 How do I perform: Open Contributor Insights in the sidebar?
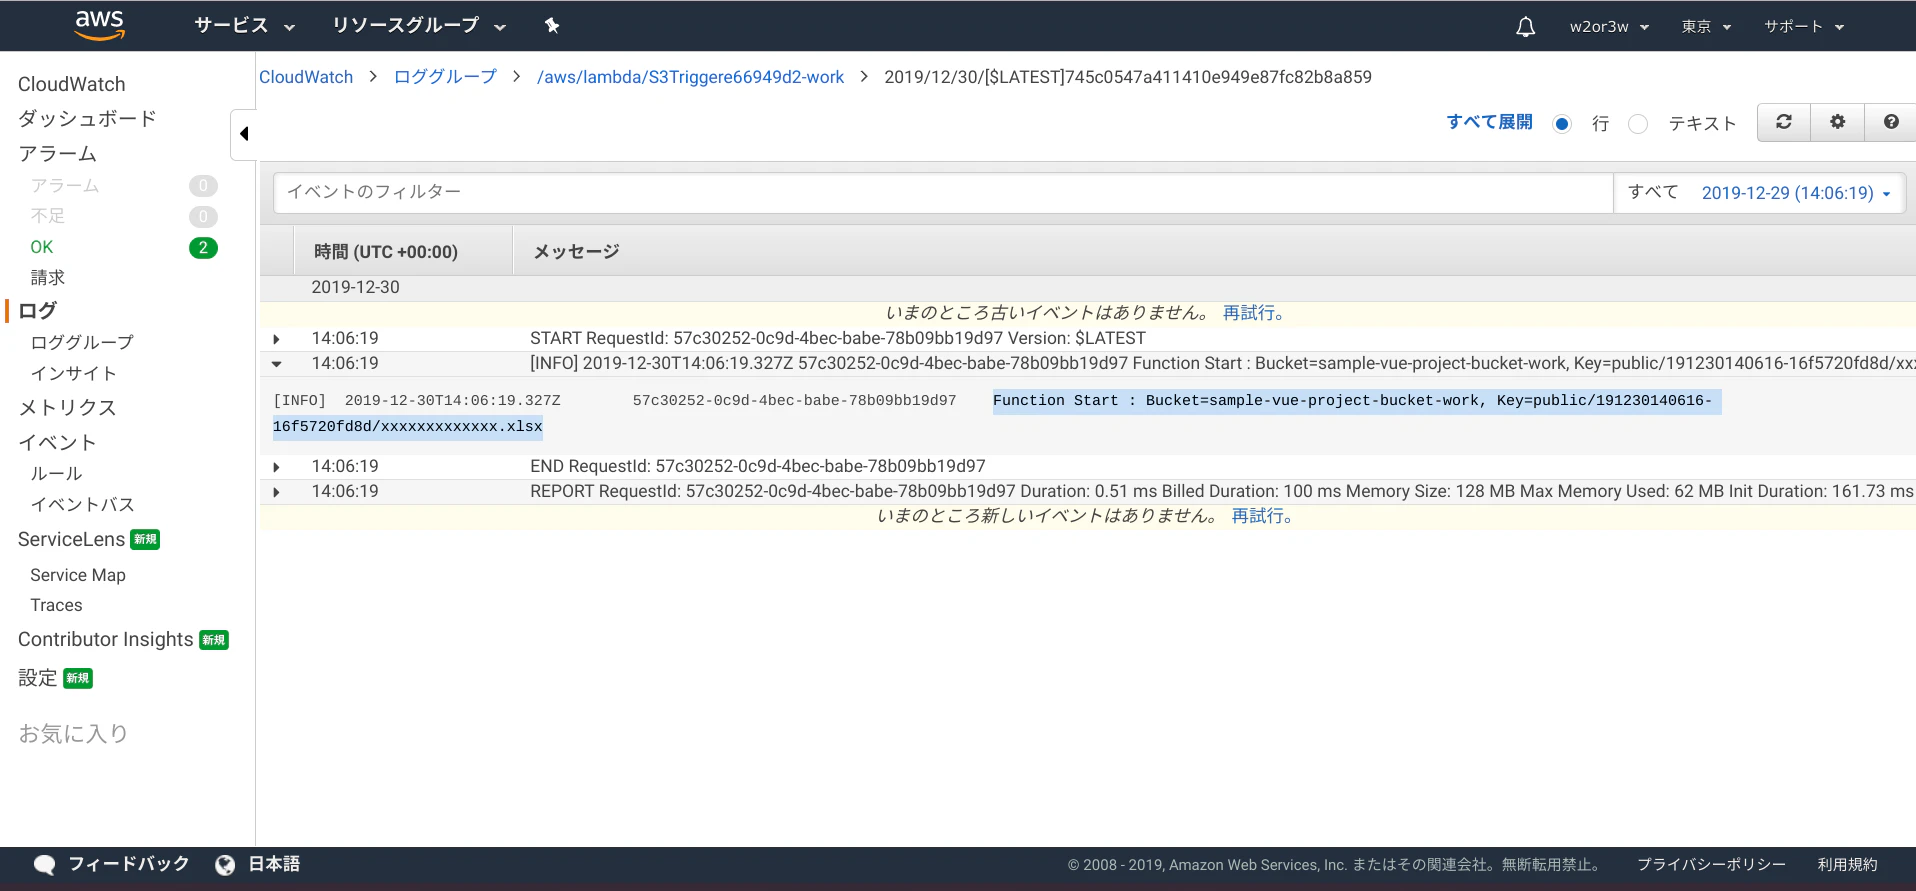tap(106, 640)
